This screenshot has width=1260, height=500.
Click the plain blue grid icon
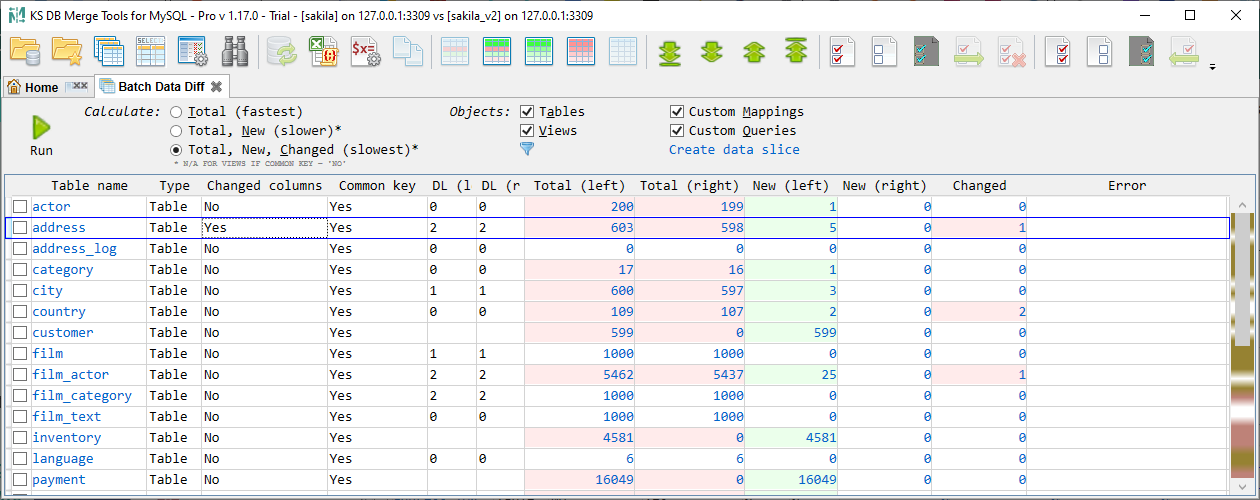point(623,50)
